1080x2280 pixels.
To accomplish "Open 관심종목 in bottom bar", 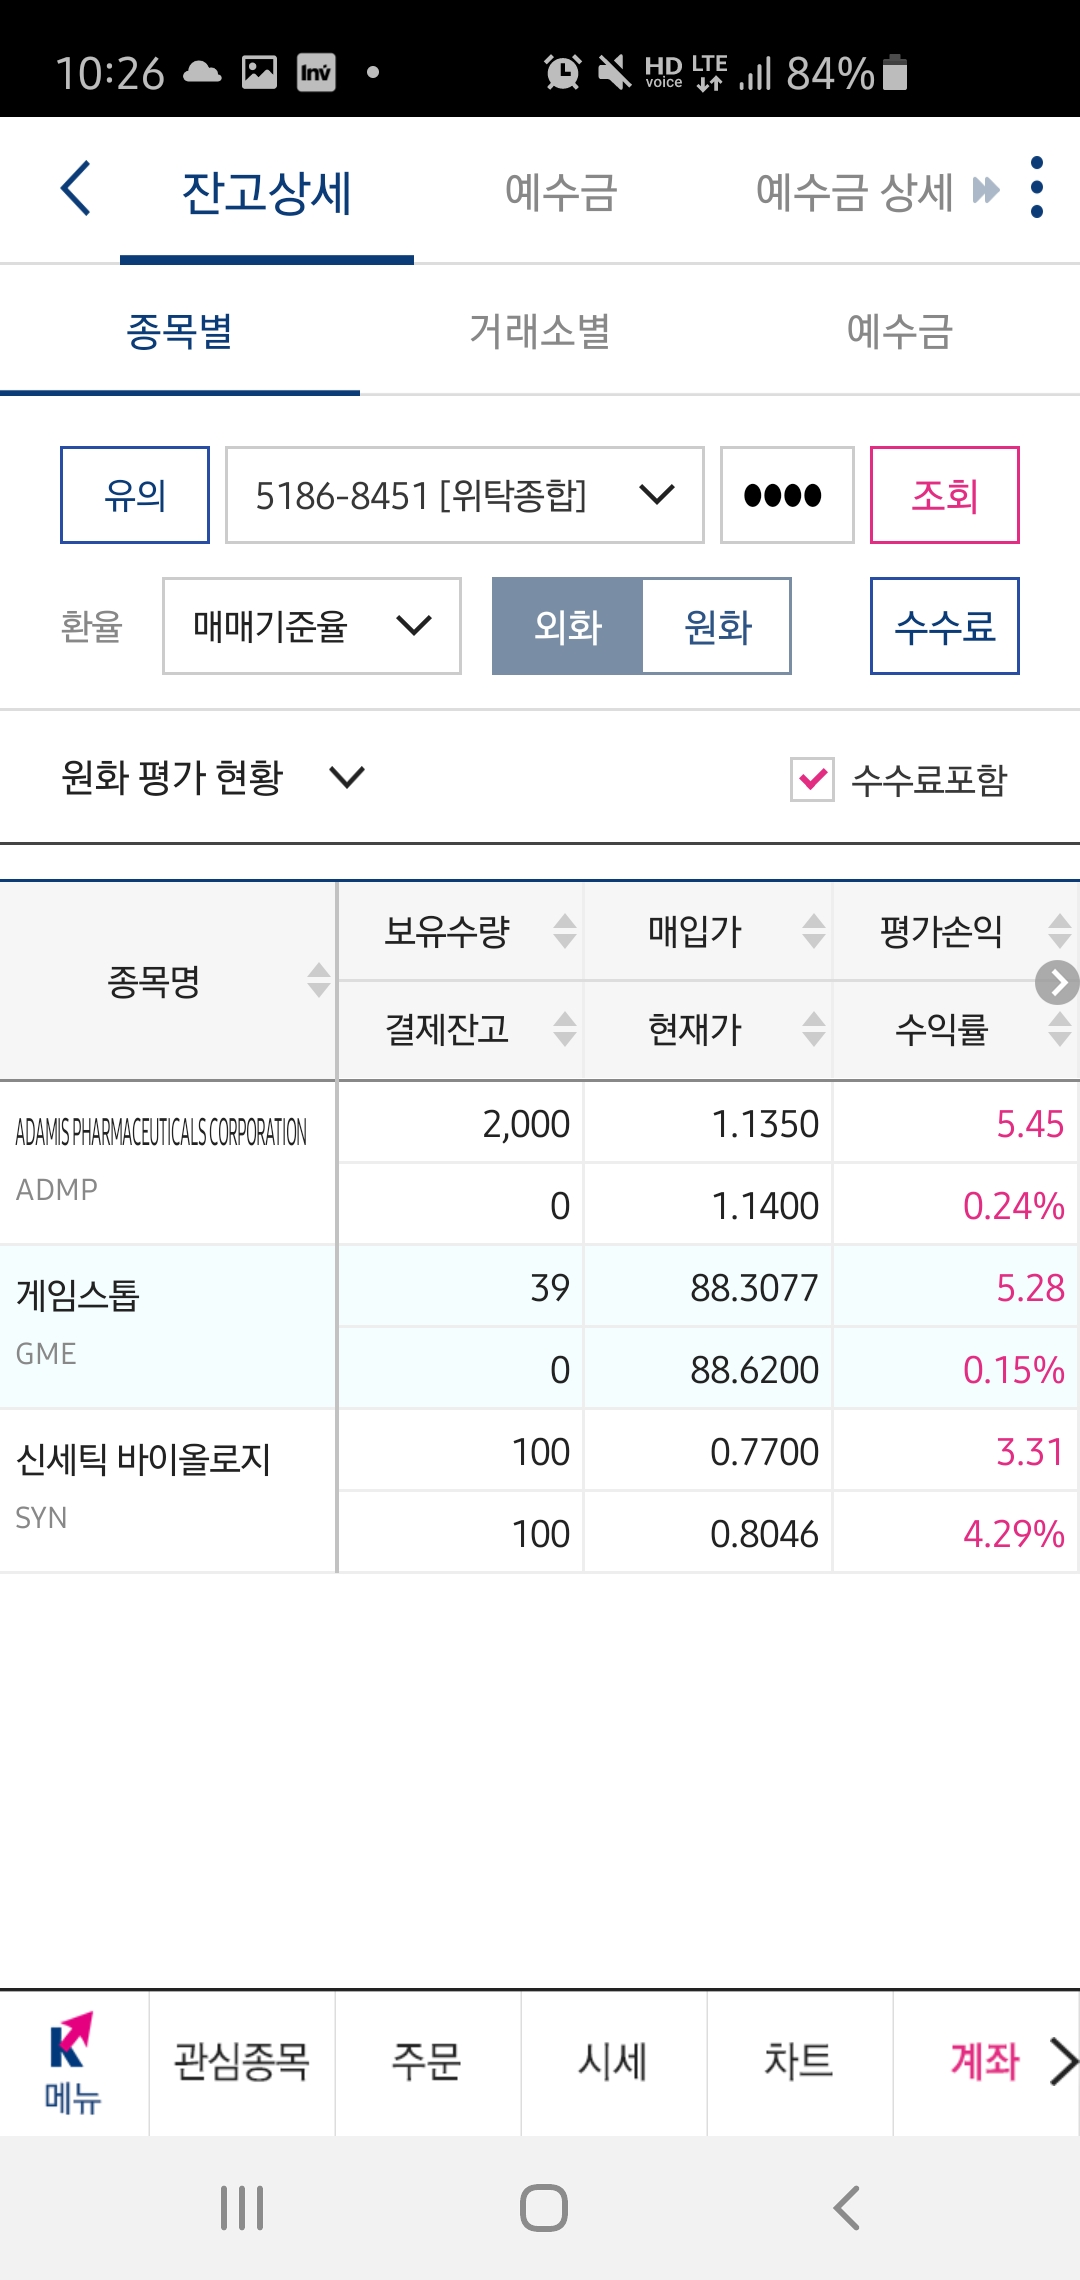I will click(242, 2062).
